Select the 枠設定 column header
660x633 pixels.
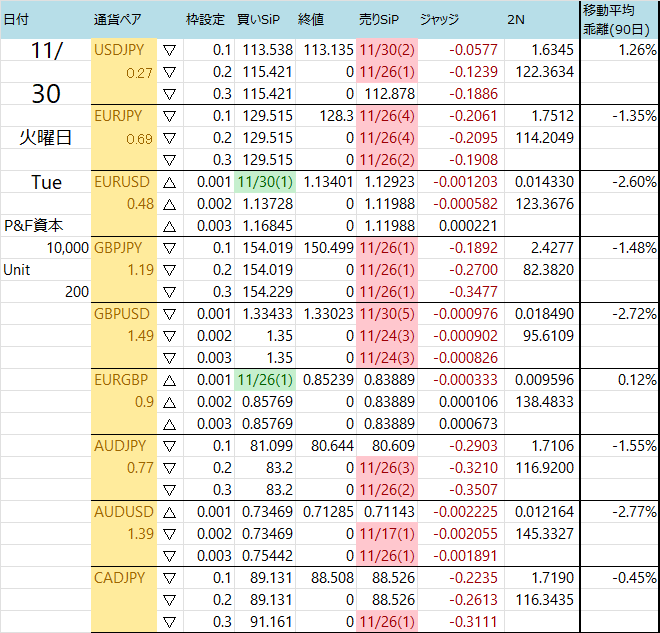[x=205, y=19]
